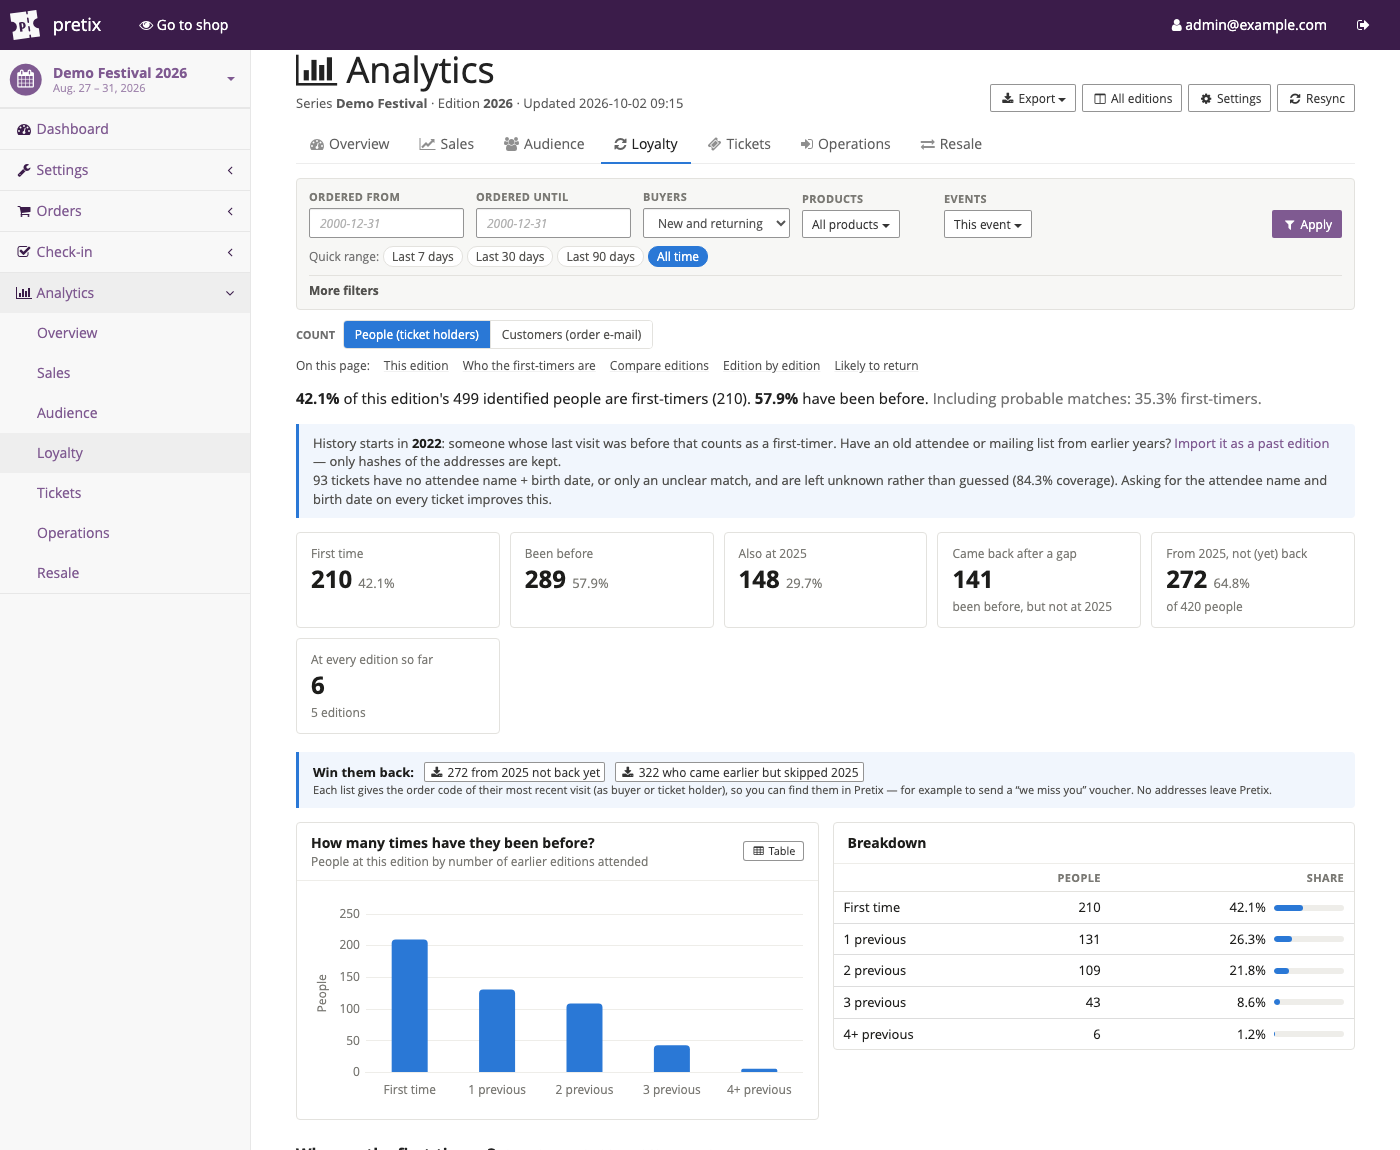Switch the chart to Table view
The image size is (1400, 1150).
(773, 851)
